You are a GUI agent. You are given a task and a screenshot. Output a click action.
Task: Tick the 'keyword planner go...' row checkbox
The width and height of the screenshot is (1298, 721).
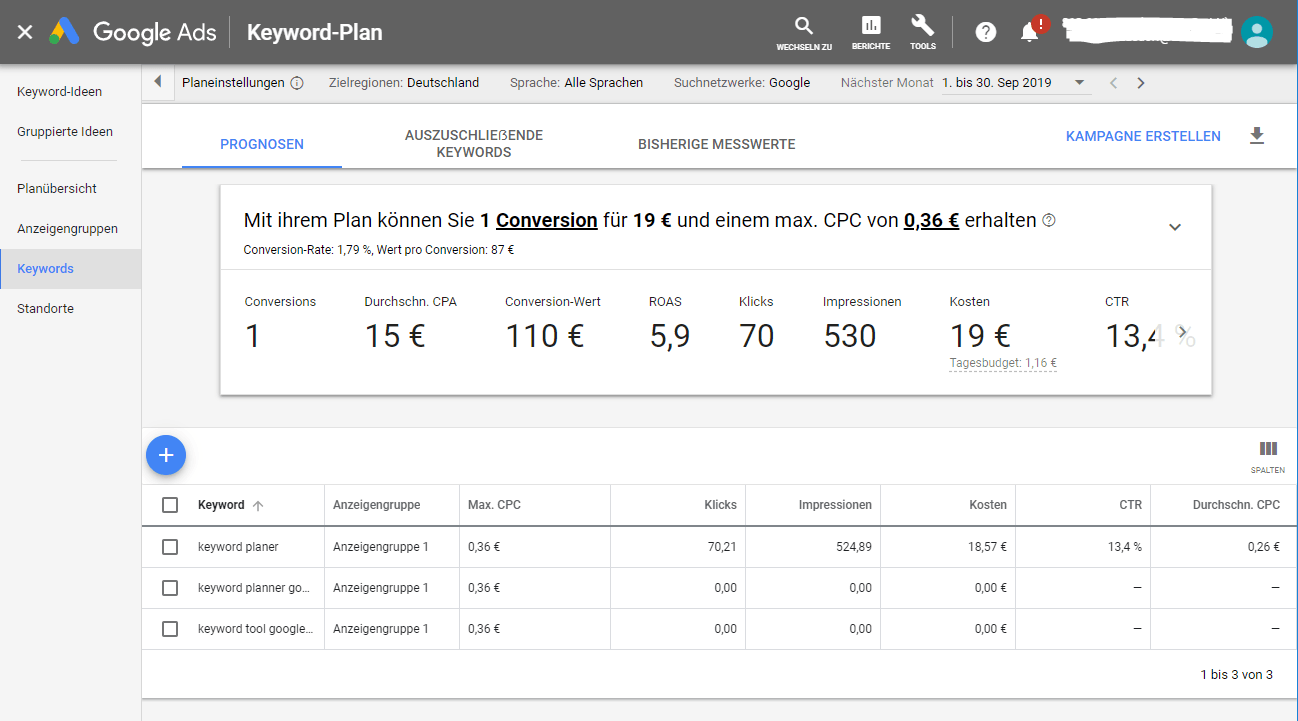[170, 588]
